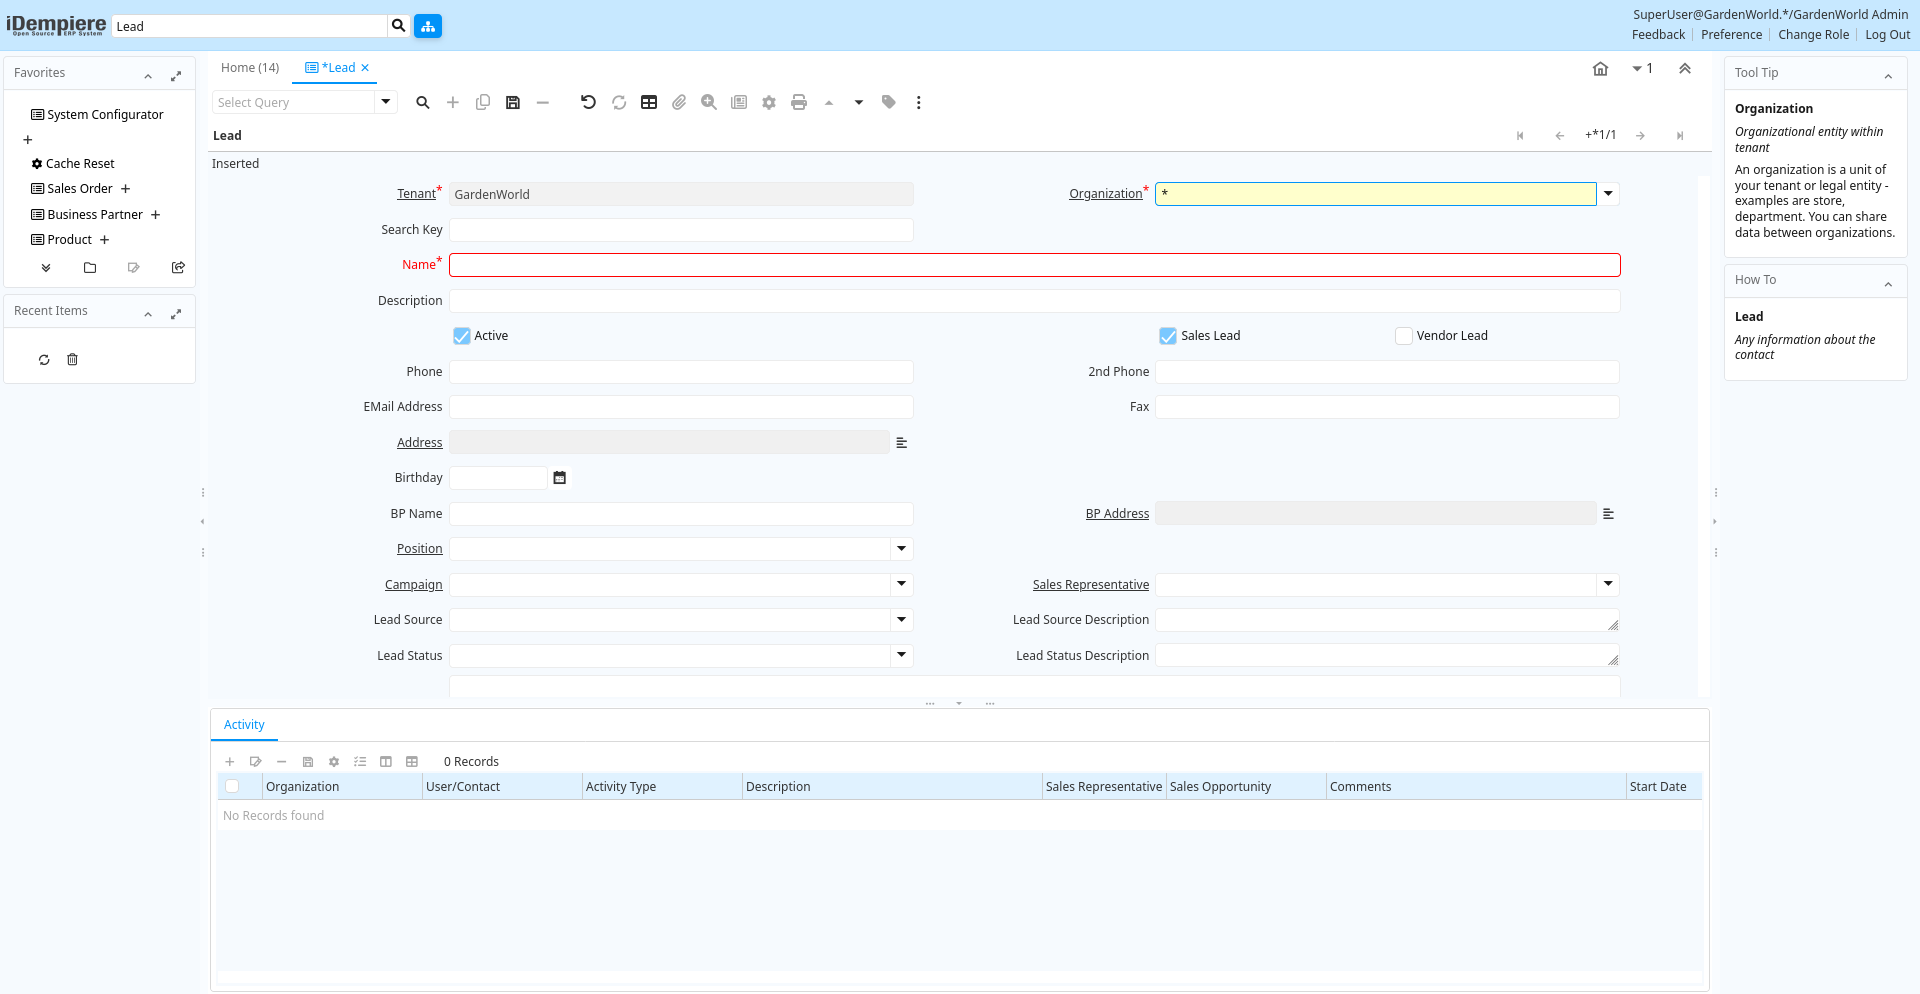
Task: Click the Undo changes toolbar icon
Action: click(x=588, y=102)
